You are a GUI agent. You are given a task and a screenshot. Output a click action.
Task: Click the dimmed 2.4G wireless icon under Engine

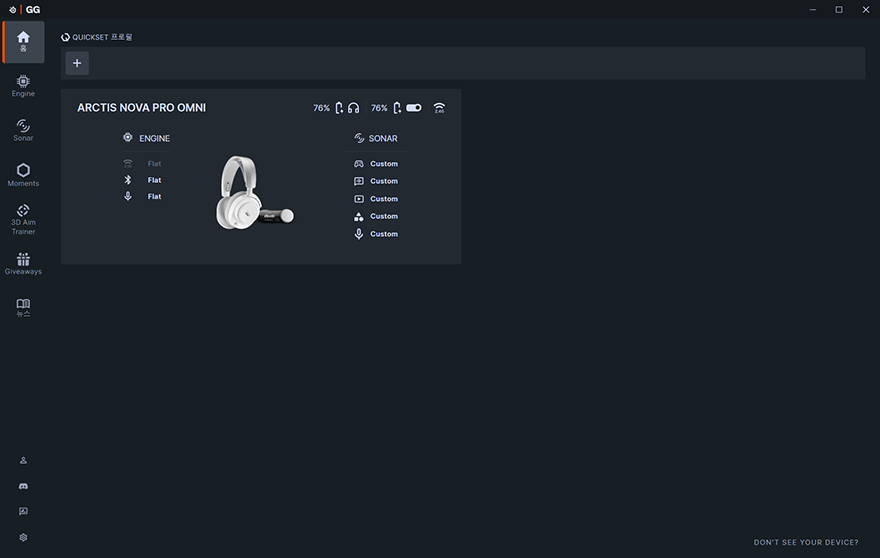click(x=128, y=163)
